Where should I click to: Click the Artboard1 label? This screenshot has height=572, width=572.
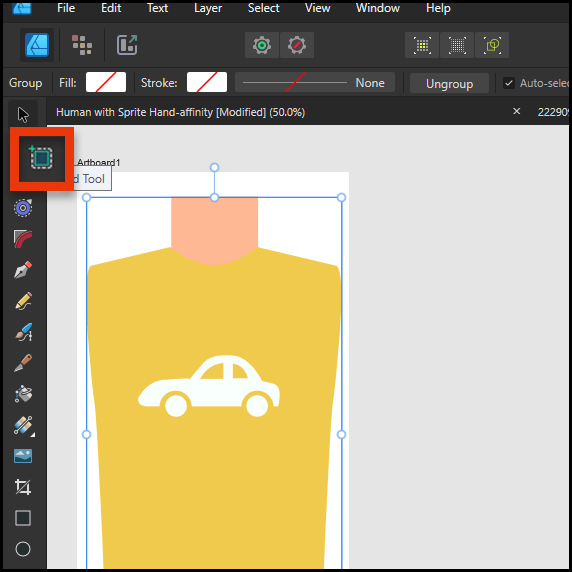(98, 162)
